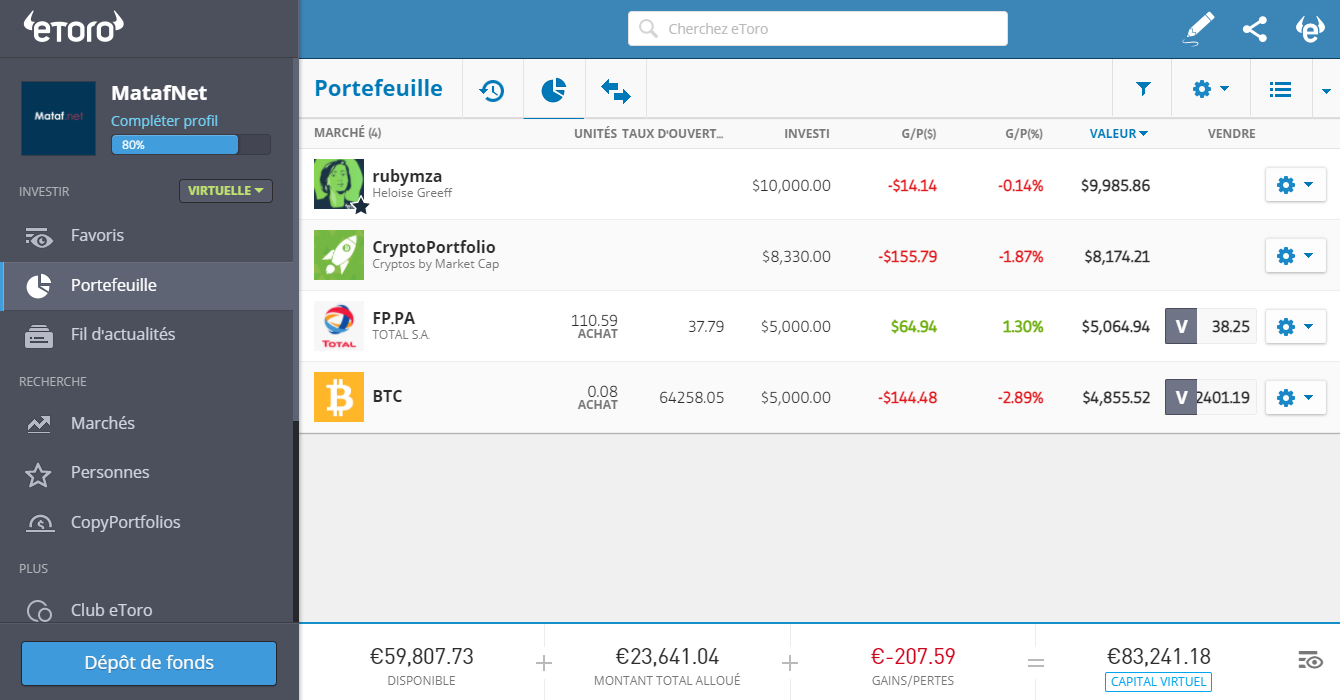Open the BTC instrument name

(387, 396)
